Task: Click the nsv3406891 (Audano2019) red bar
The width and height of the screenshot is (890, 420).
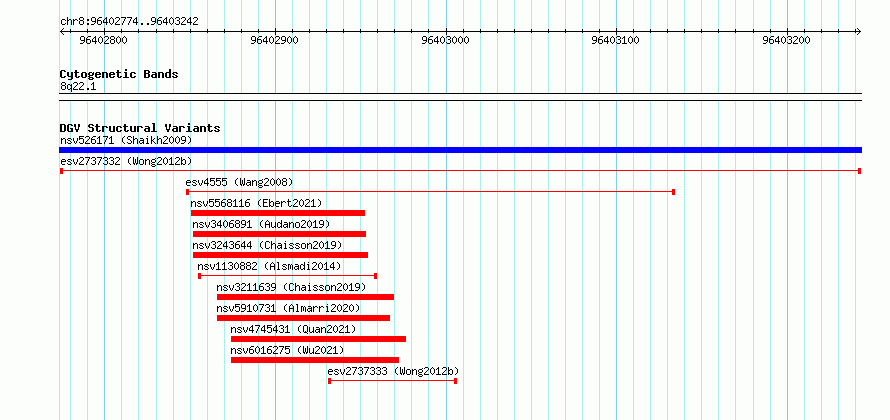Action: 279,234
